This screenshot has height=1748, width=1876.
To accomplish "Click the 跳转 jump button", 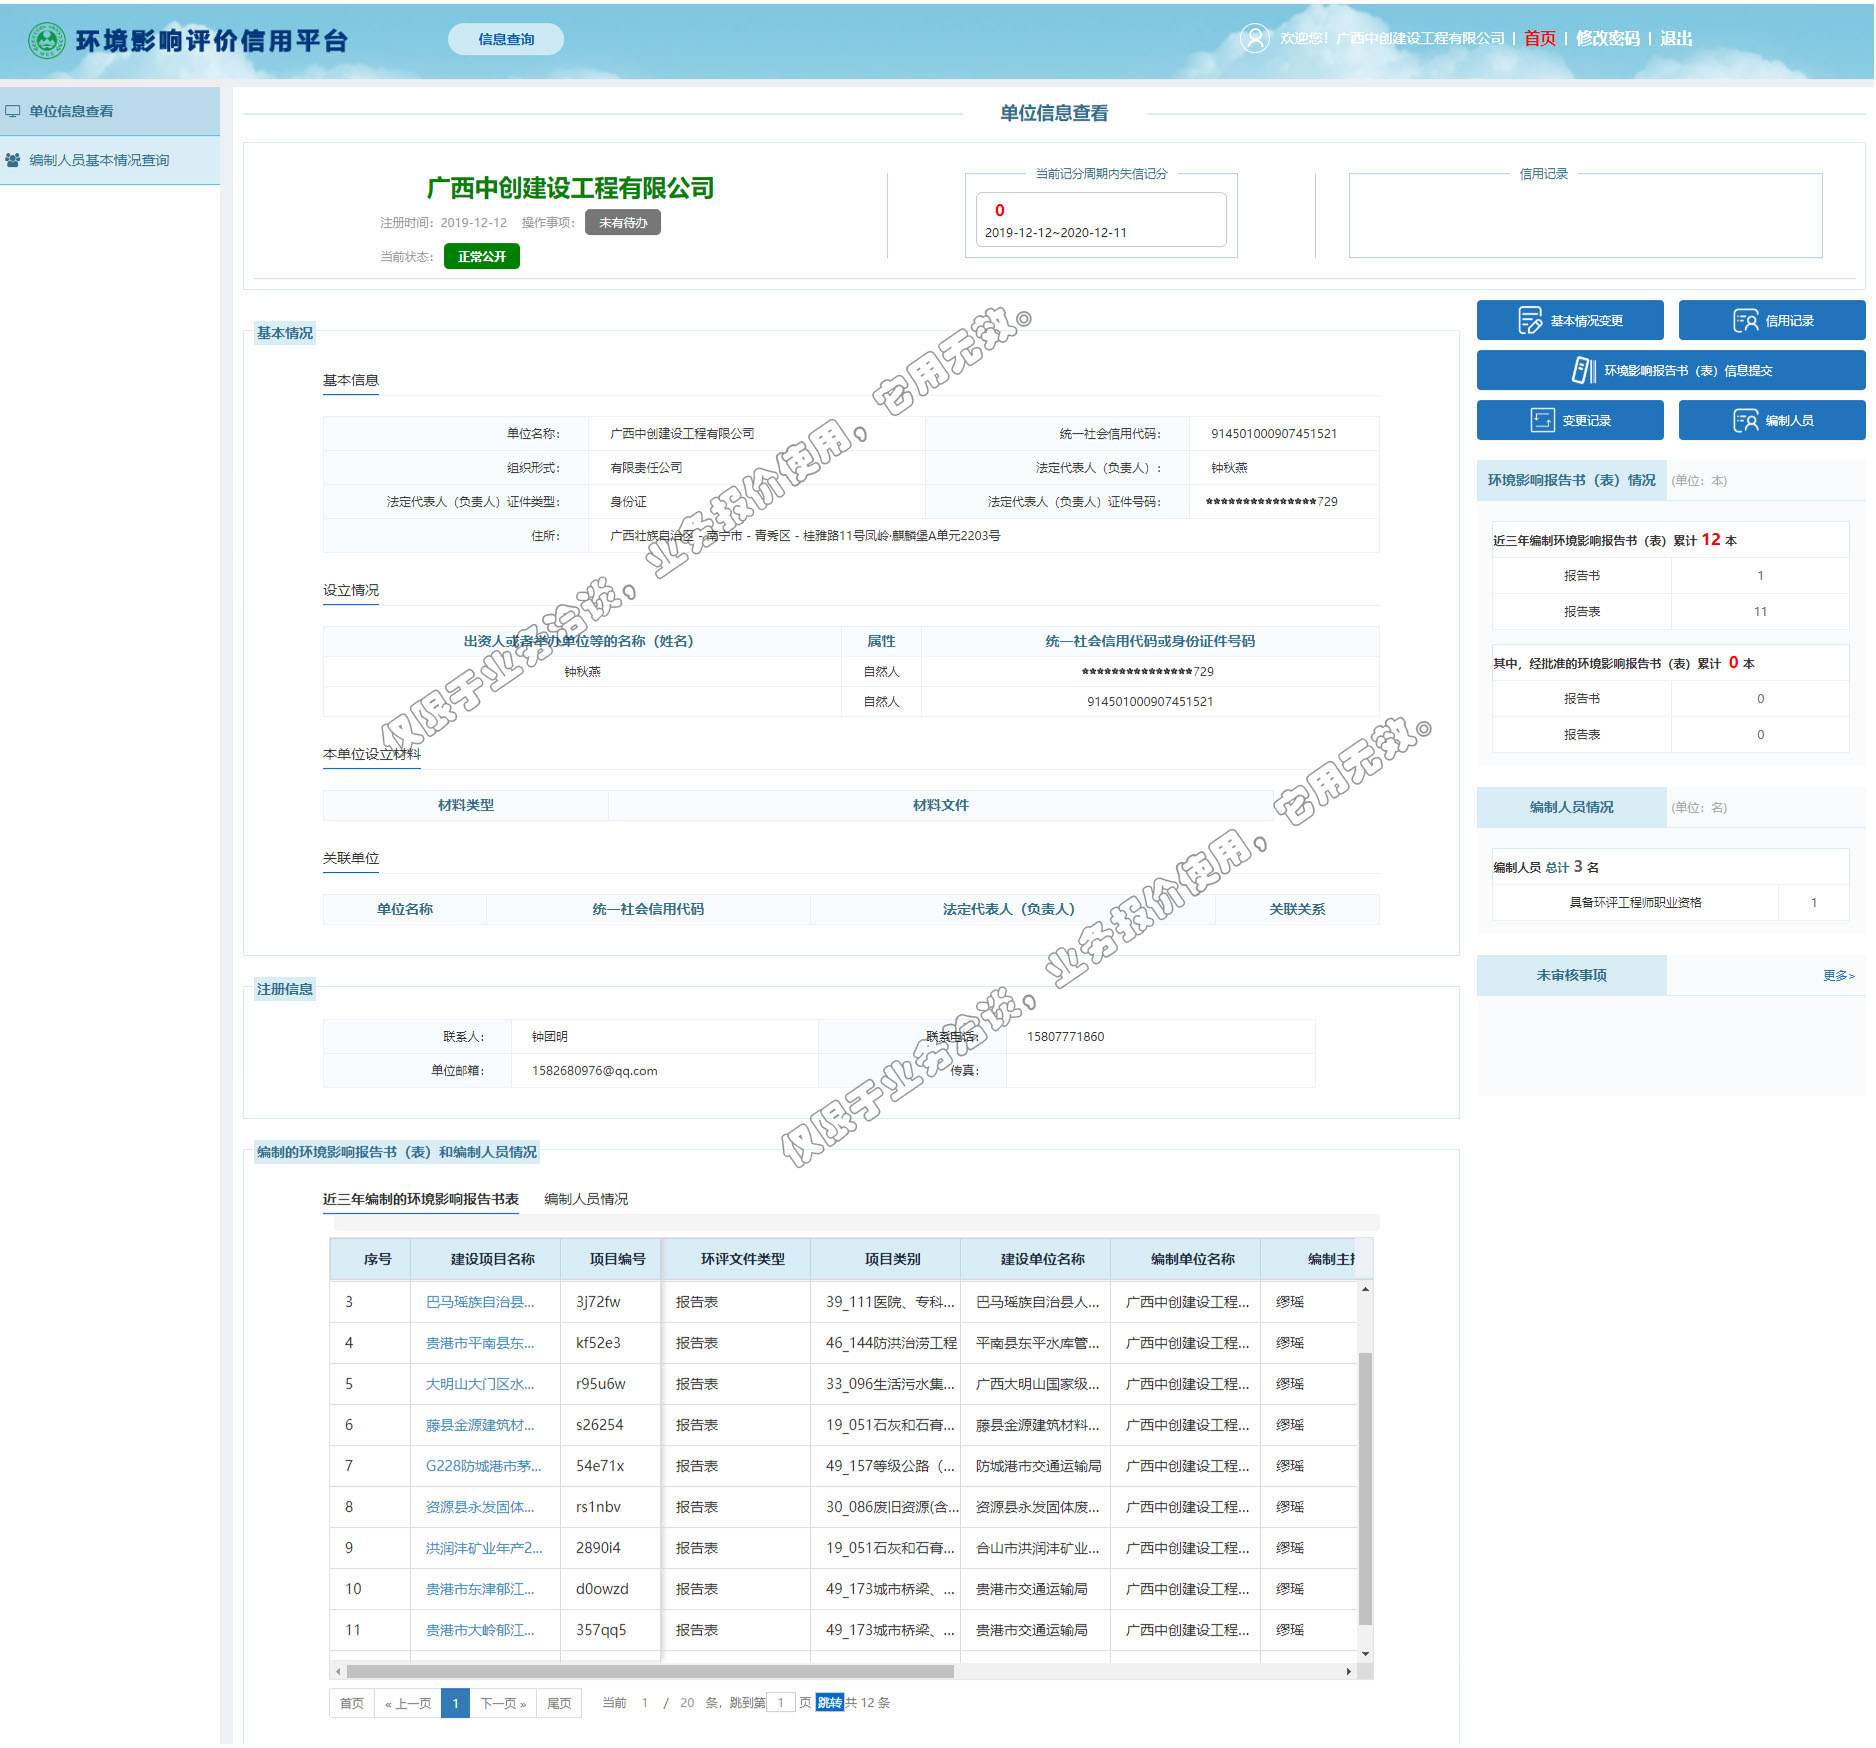I will (829, 1703).
